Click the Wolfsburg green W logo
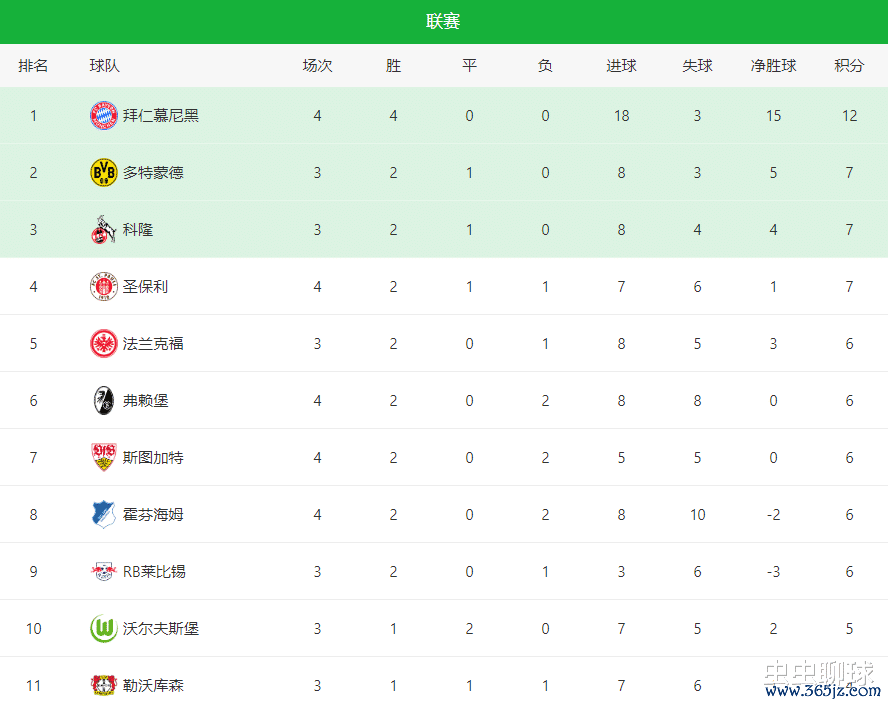 pos(104,628)
